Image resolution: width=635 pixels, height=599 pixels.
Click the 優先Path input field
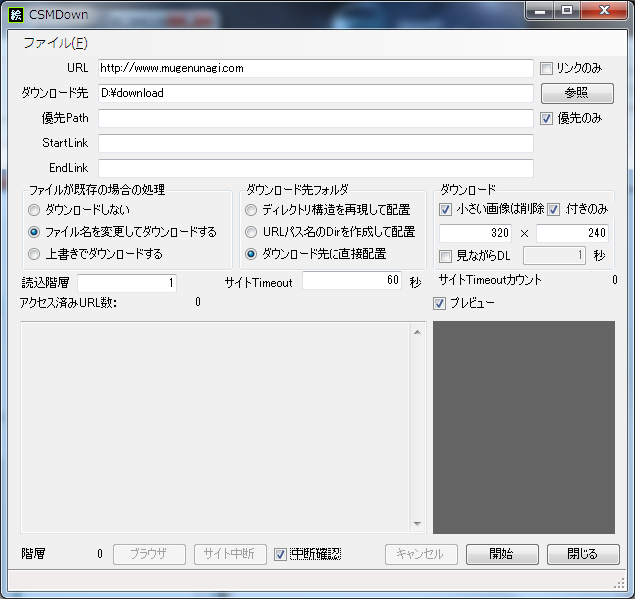[x=315, y=118]
